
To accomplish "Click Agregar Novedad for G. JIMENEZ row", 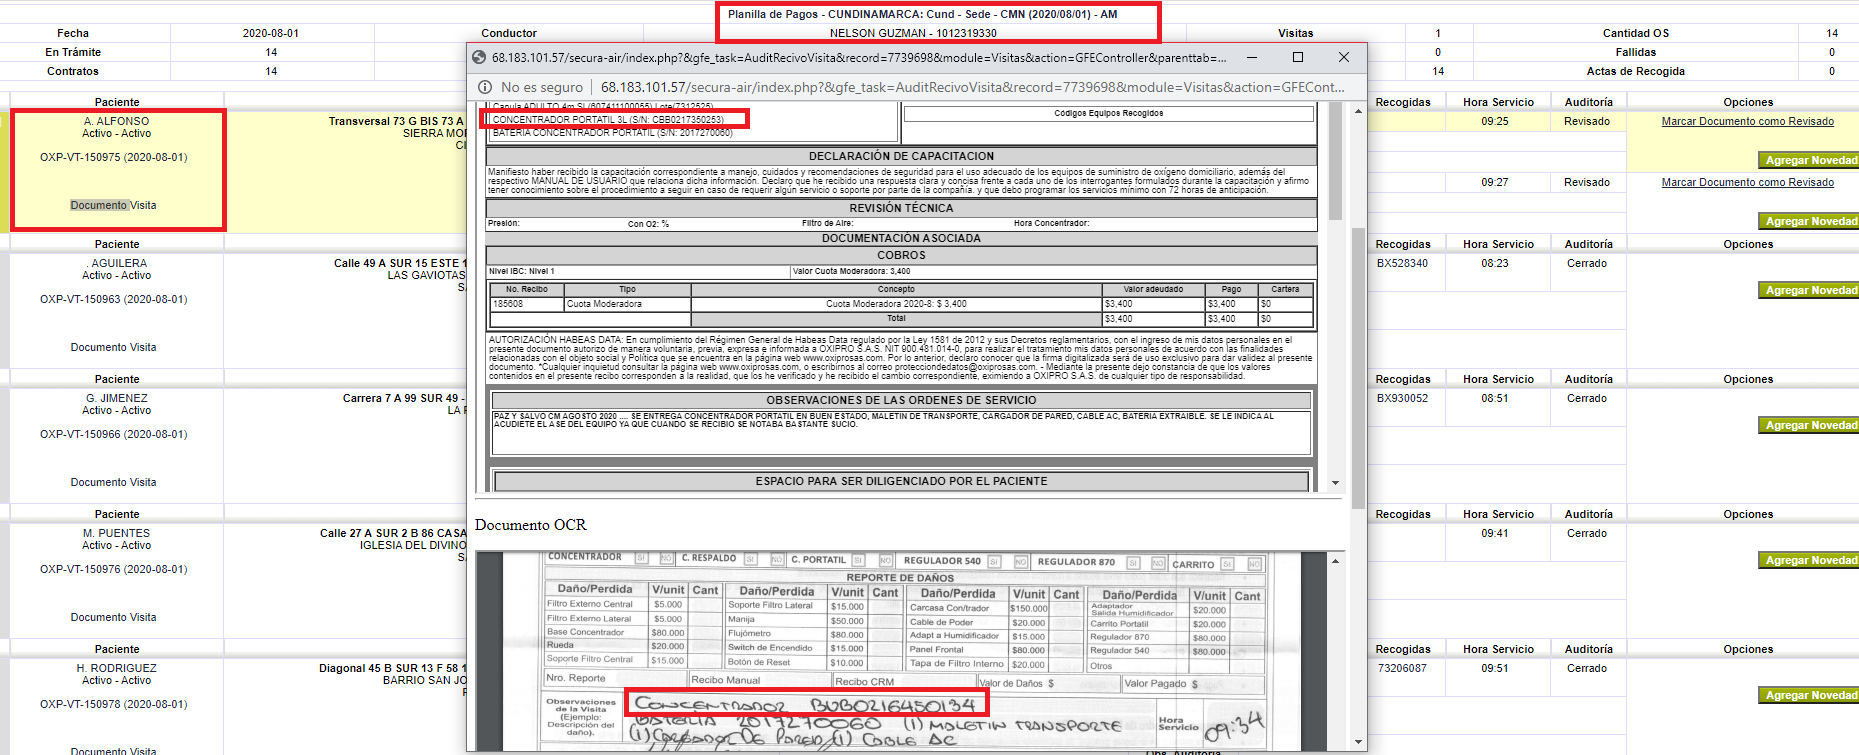I will 1808,425.
